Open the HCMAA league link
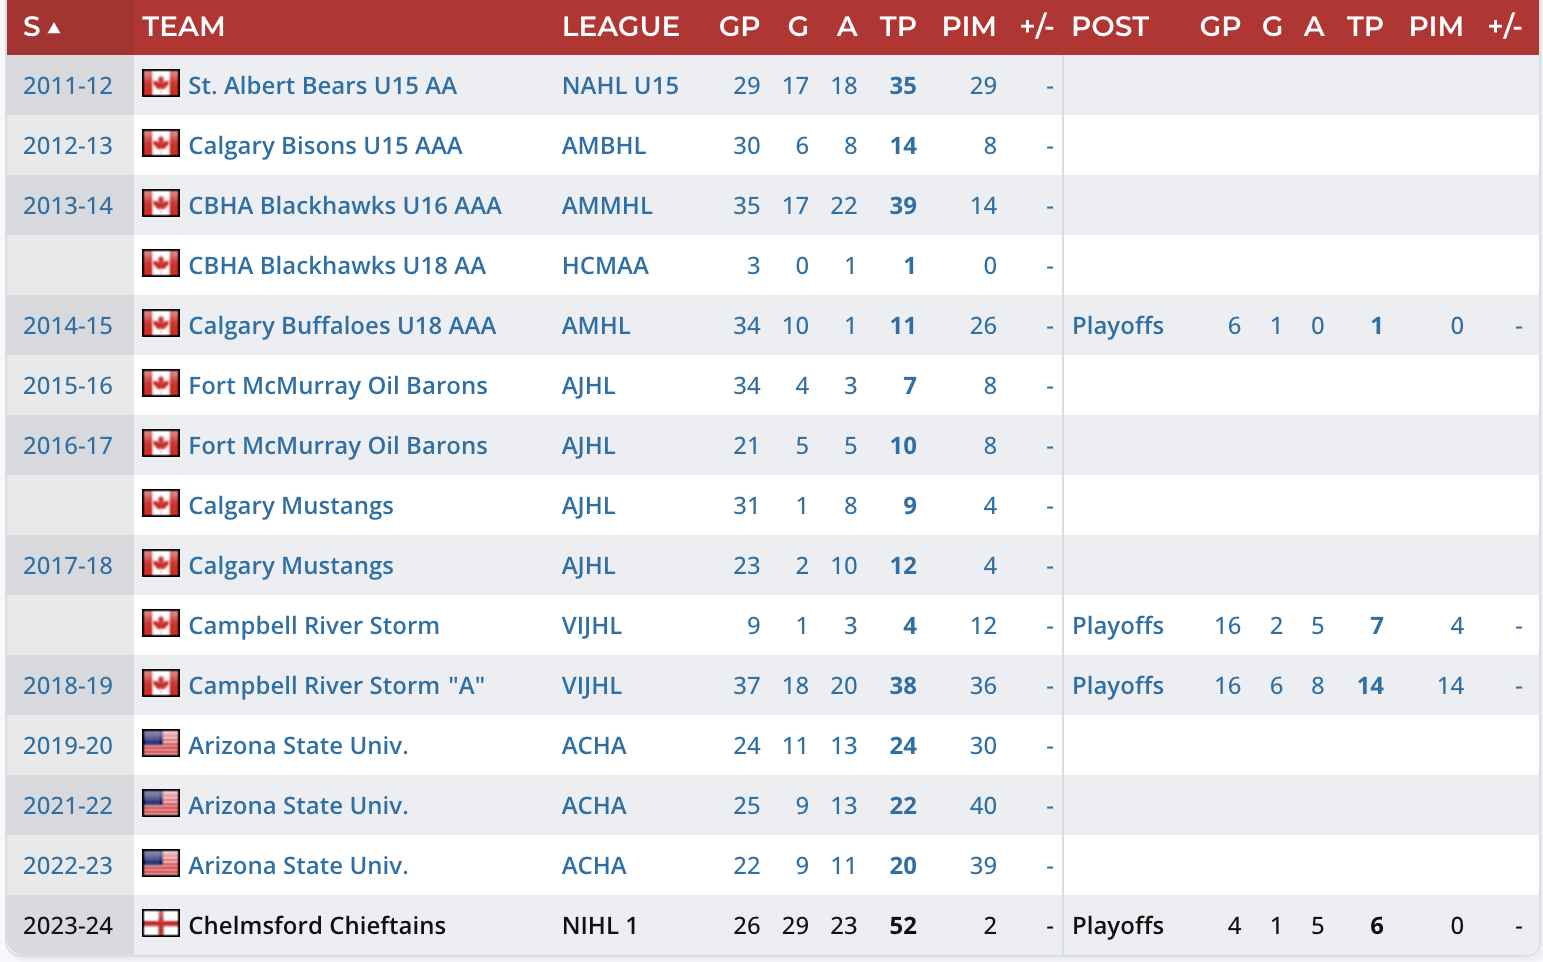The width and height of the screenshot is (1543, 962). pos(605,266)
